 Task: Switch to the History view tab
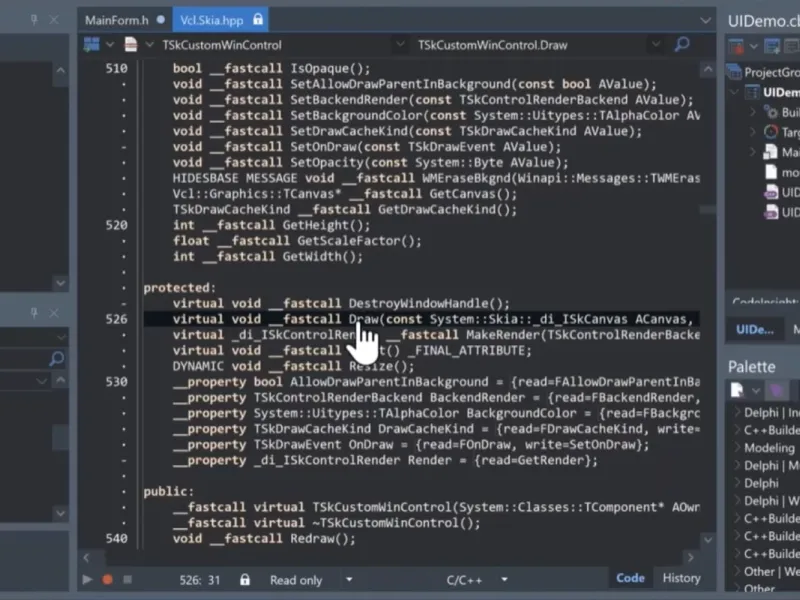pyautogui.click(x=681, y=578)
